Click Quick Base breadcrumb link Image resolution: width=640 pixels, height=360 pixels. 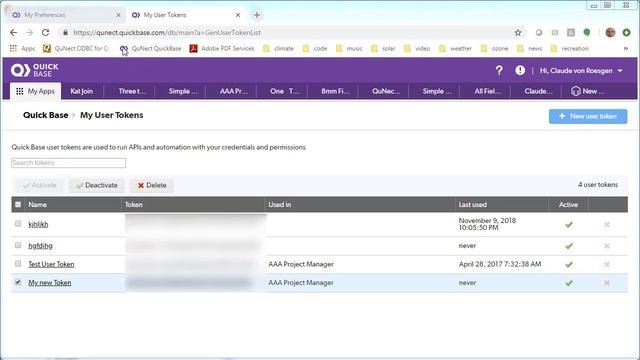pyautogui.click(x=45, y=115)
